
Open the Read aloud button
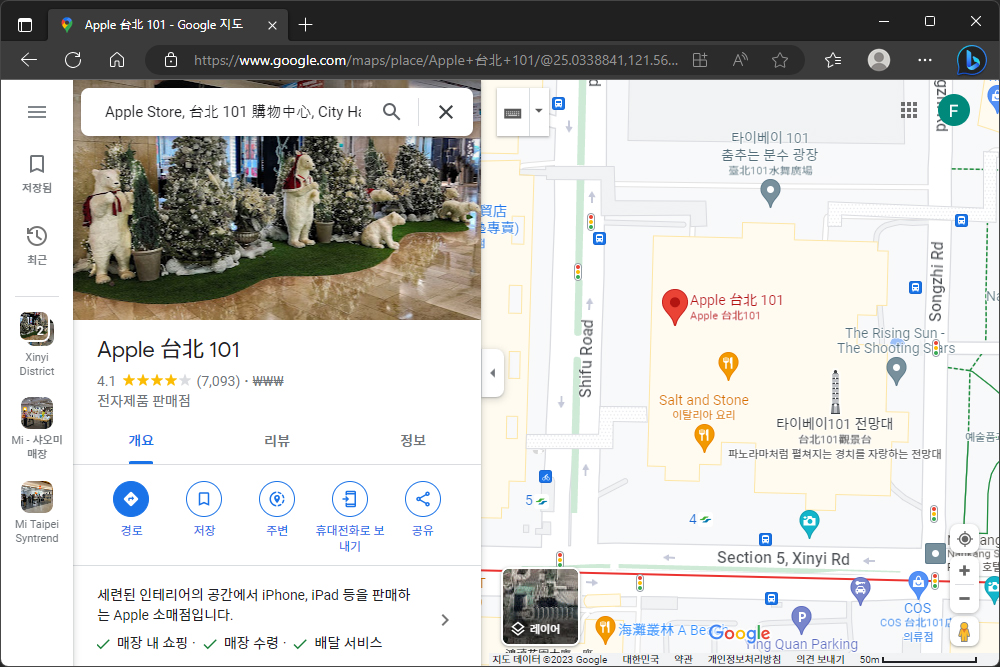pos(740,61)
